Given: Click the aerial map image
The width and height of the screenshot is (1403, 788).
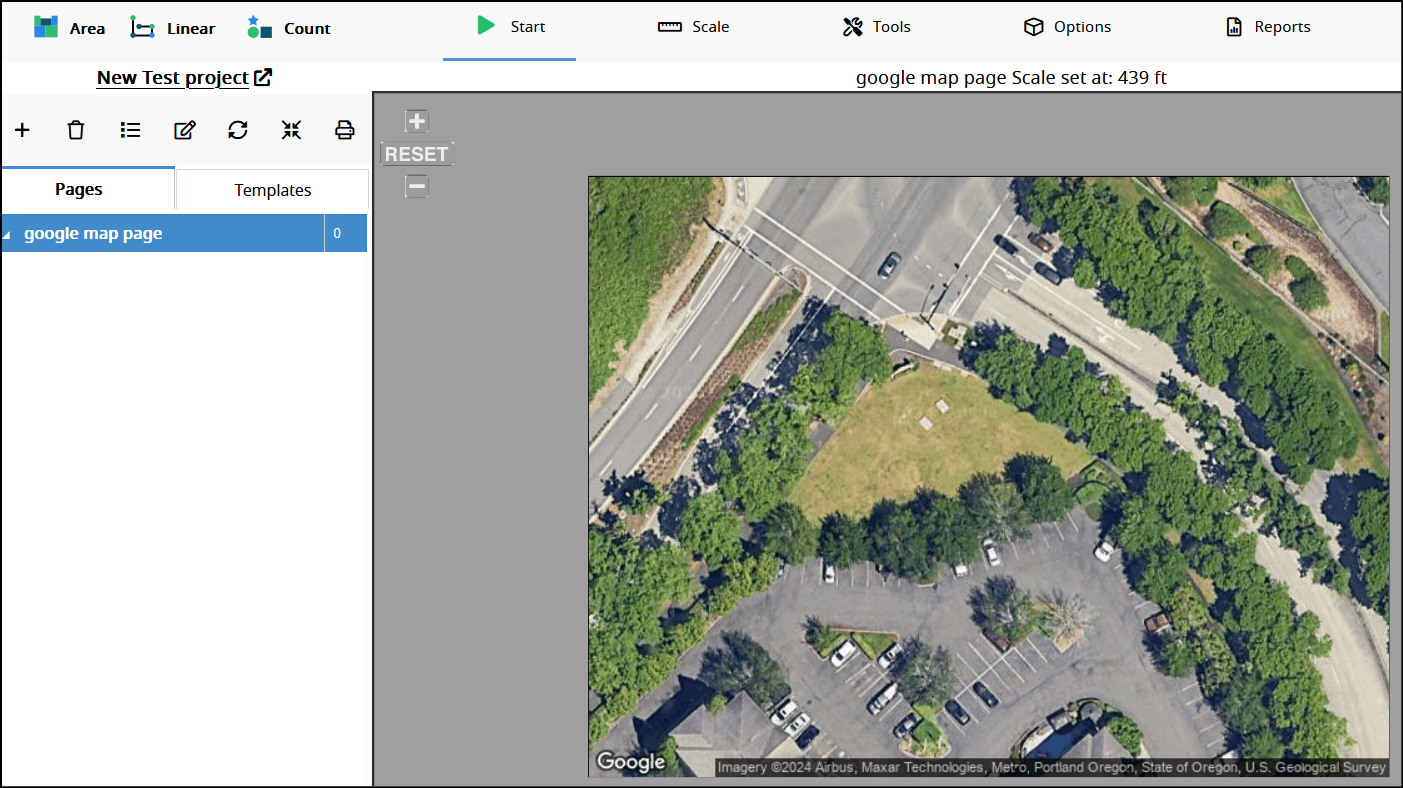Looking at the screenshot, I should pos(988,477).
